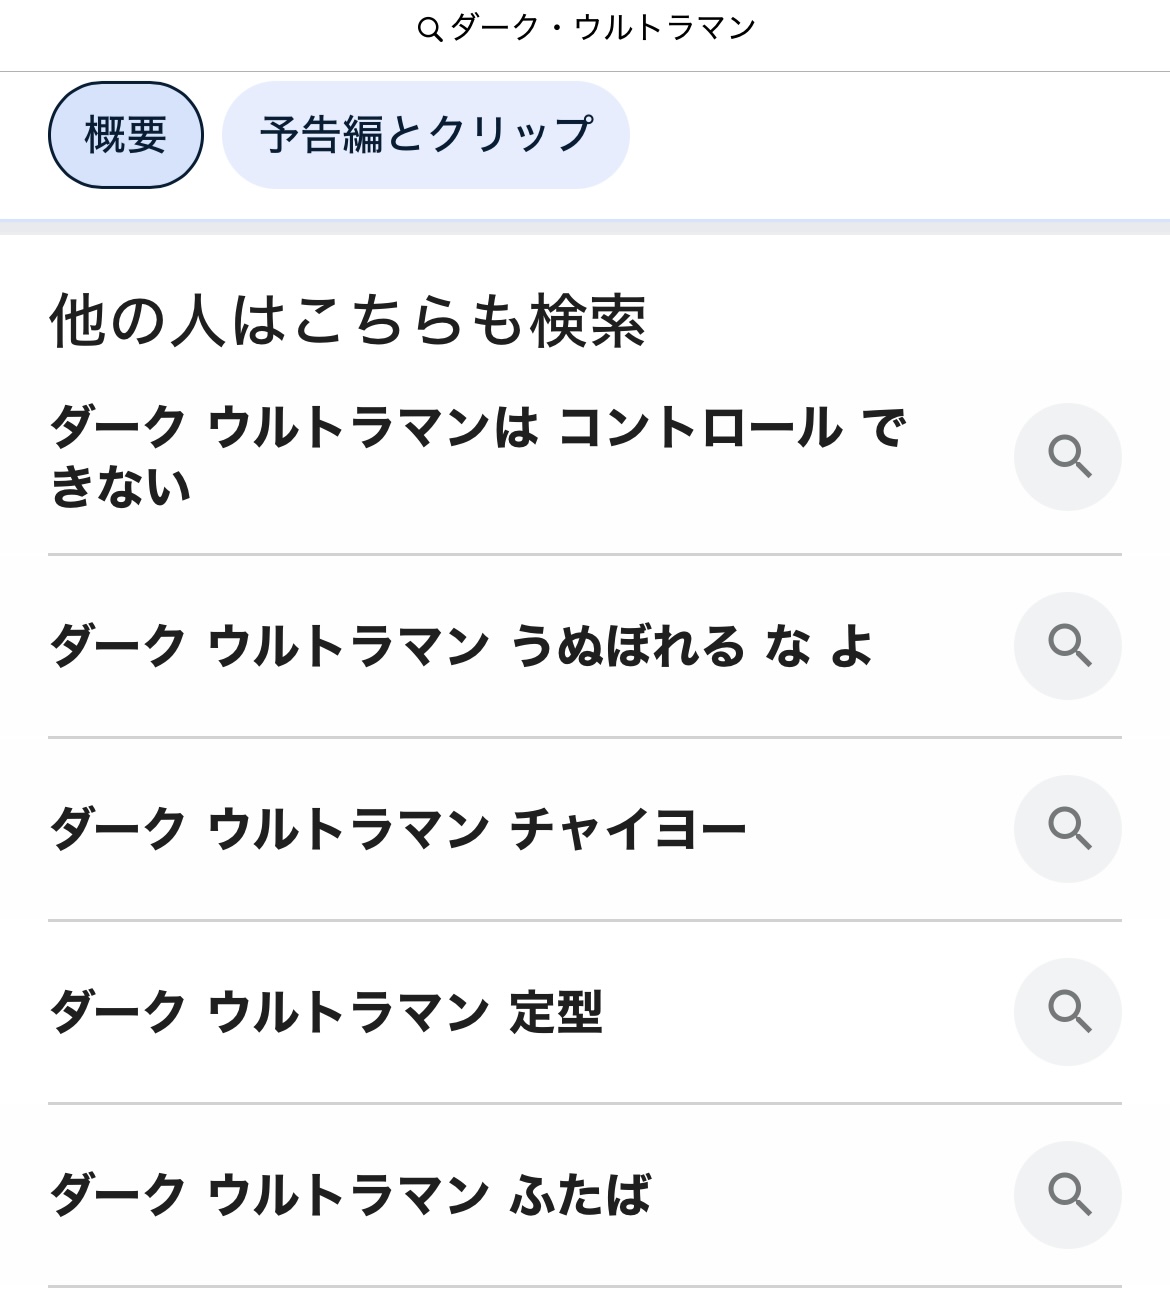Tap the search icon beside コントロール できない suggestion
Screen dimensions: 1170x1295
point(1068,457)
